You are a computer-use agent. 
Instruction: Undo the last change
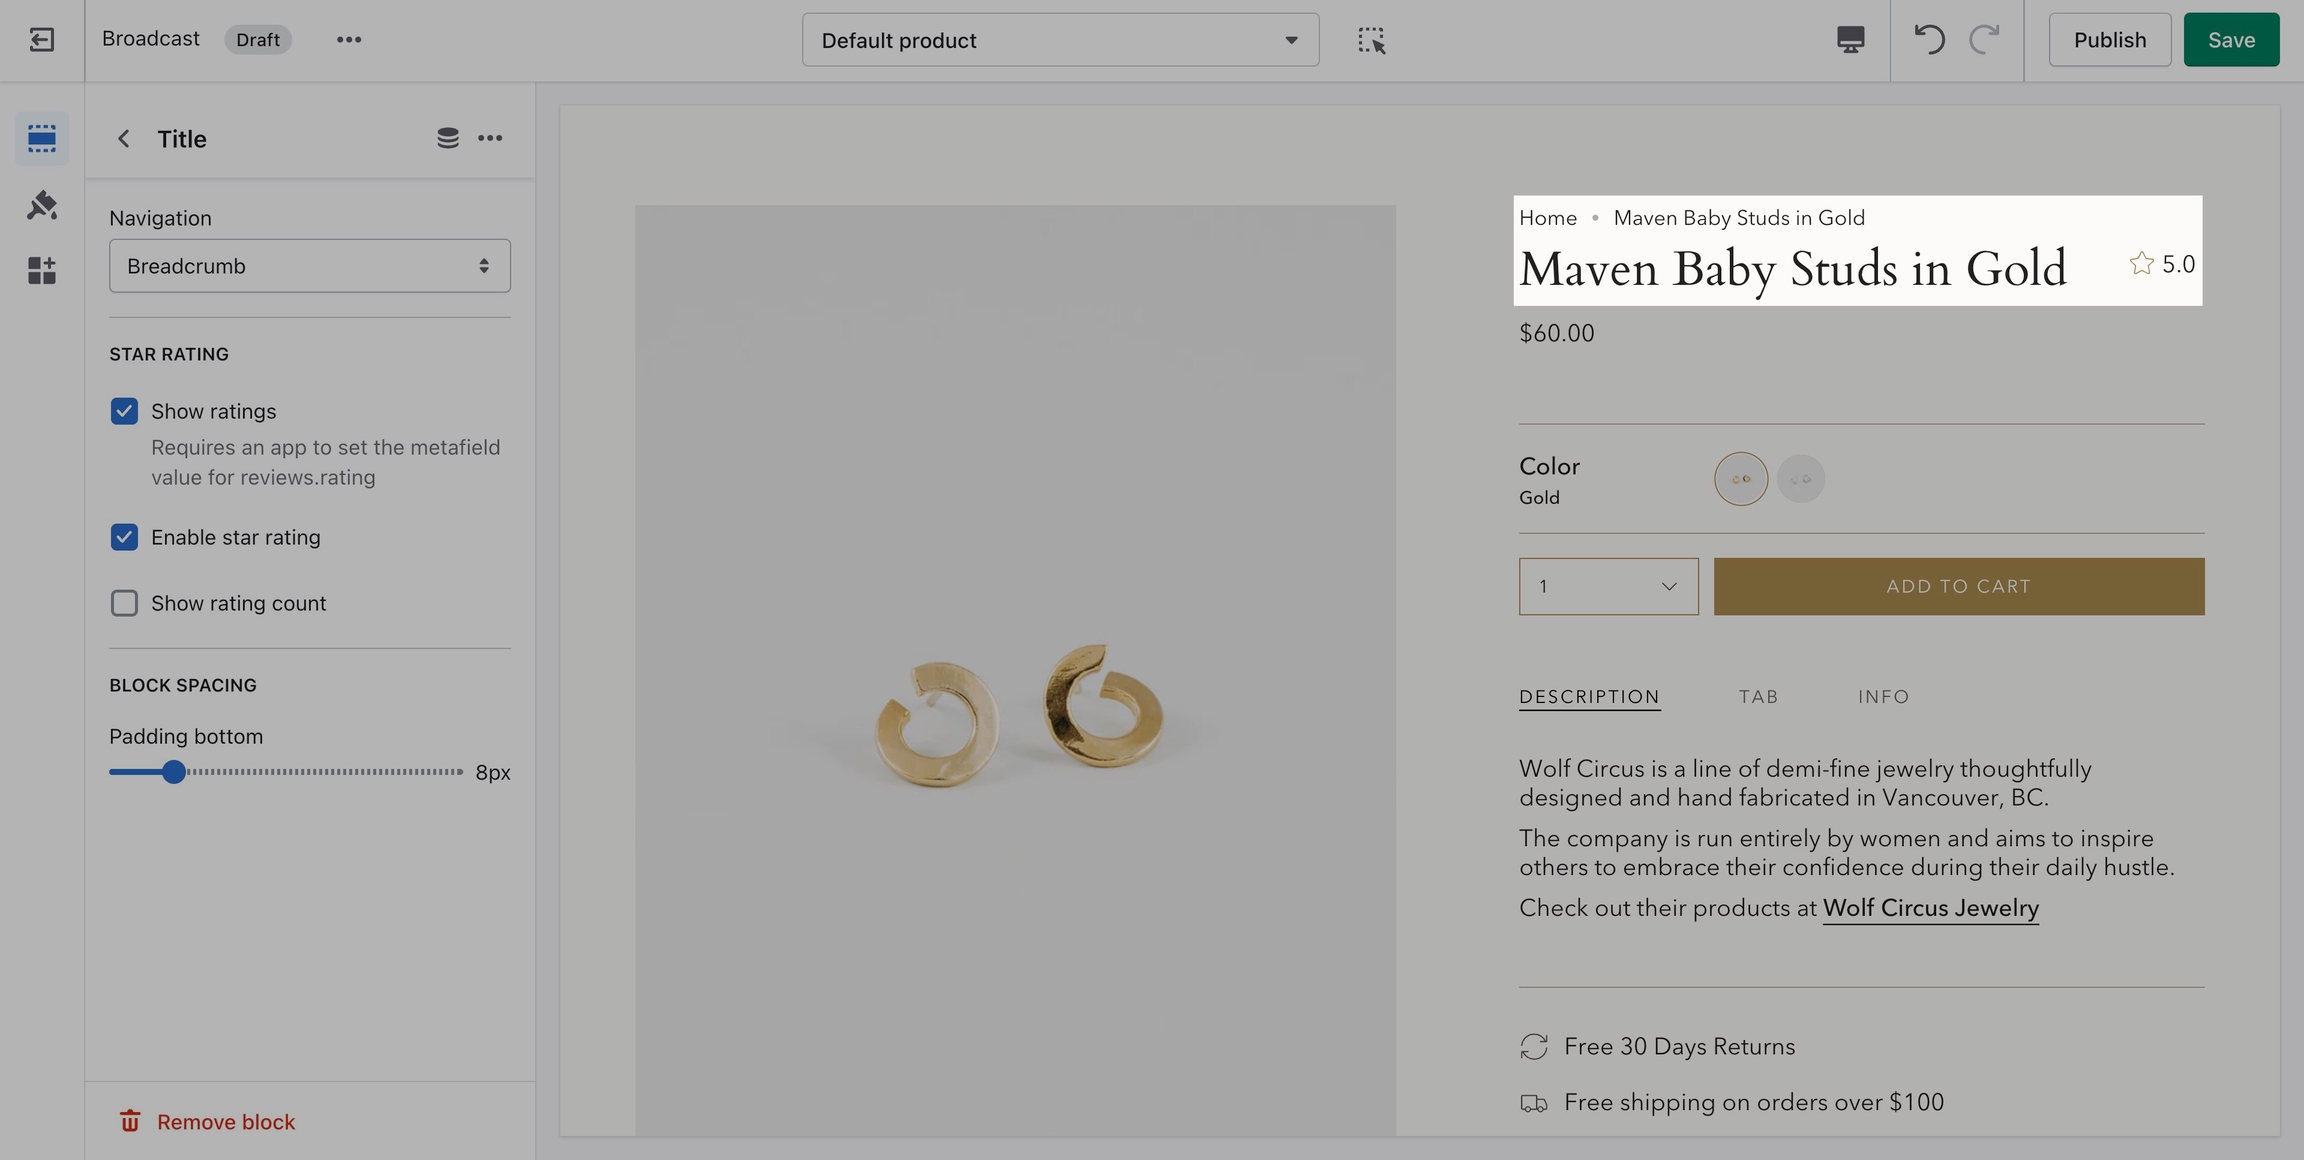coord(1929,40)
